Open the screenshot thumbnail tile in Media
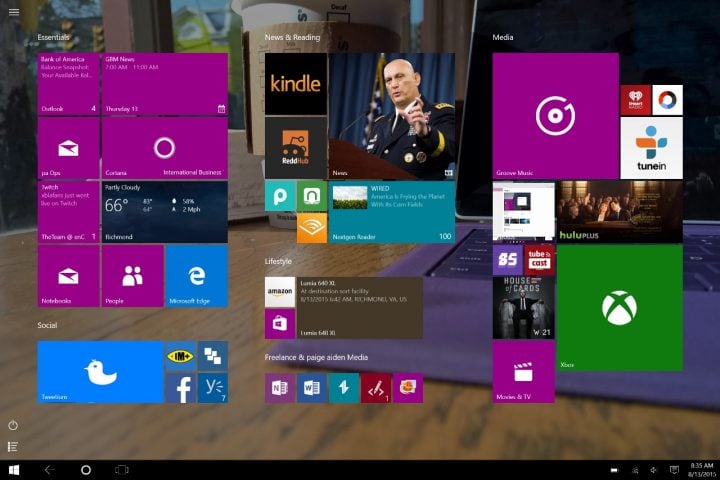 click(523, 212)
